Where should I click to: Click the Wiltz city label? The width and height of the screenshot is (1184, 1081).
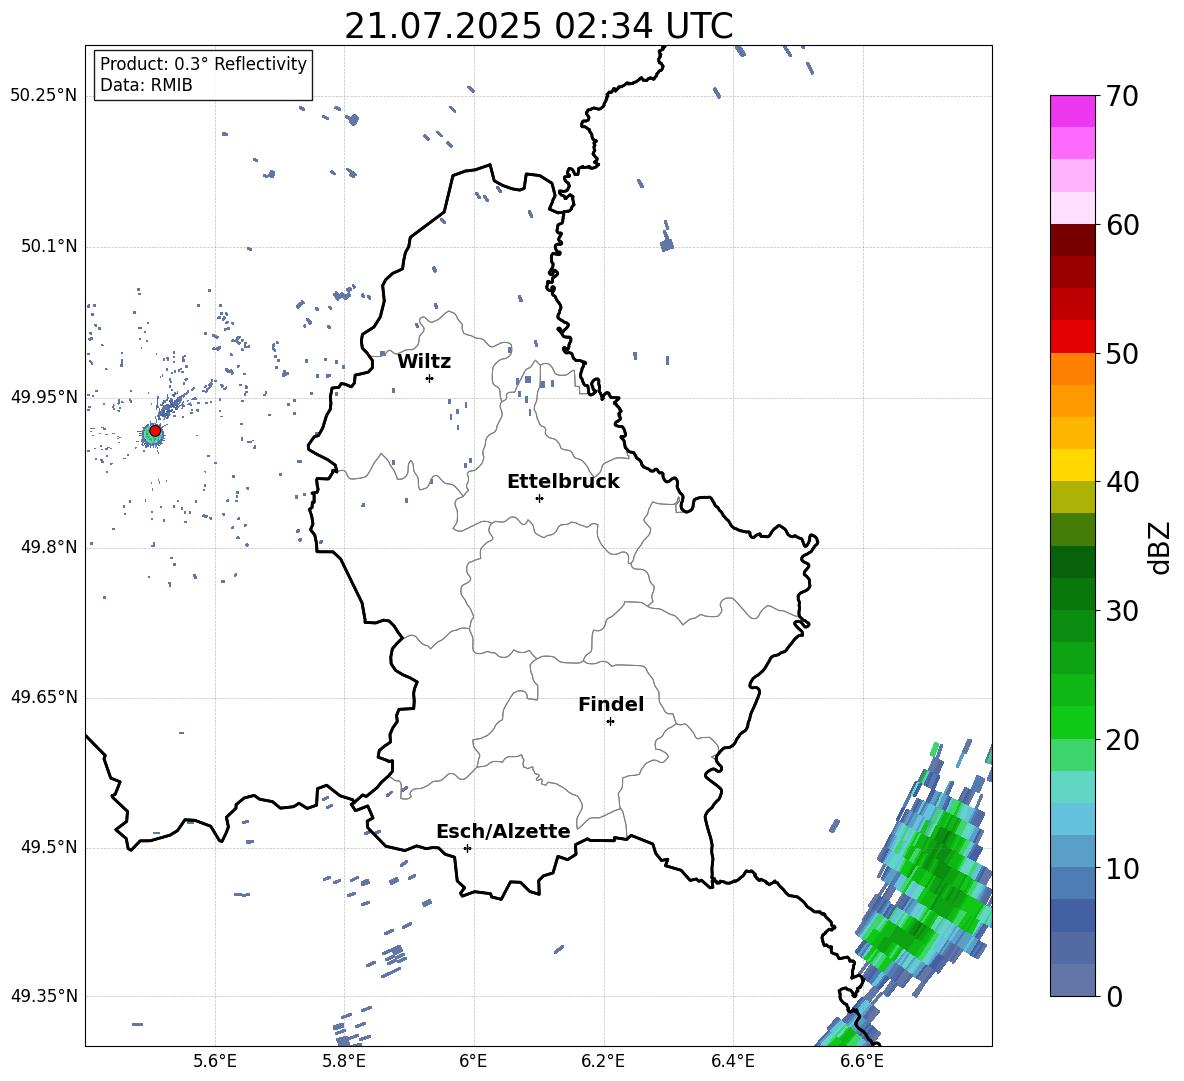click(x=424, y=362)
